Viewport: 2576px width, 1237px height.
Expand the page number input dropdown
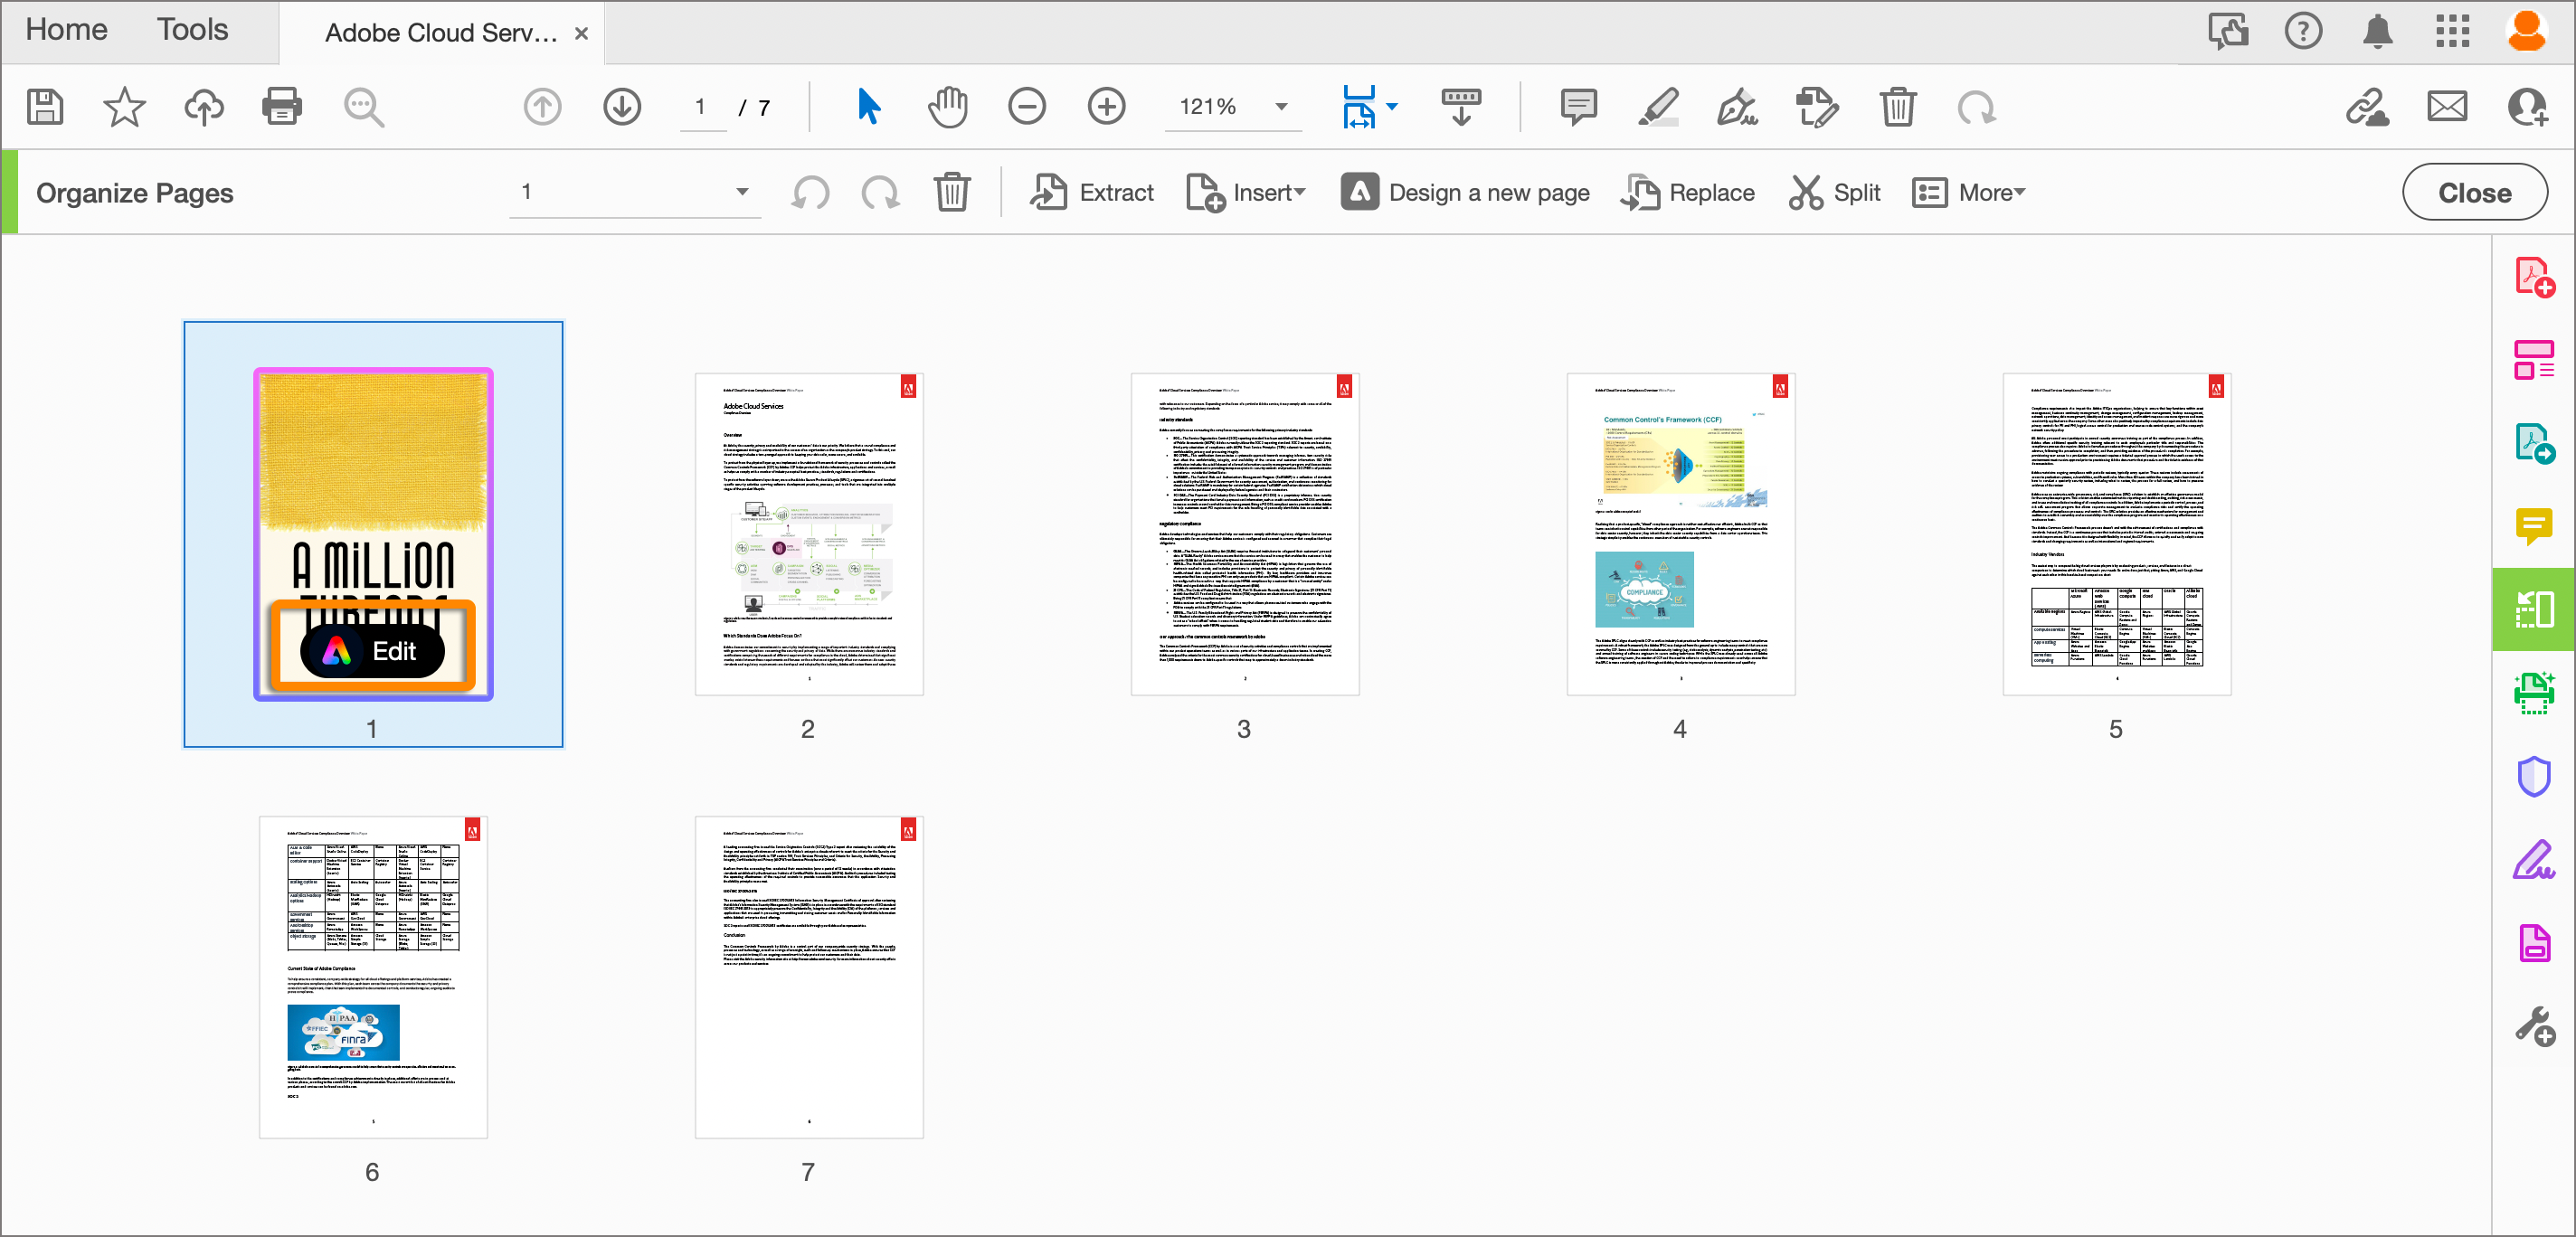click(x=741, y=193)
